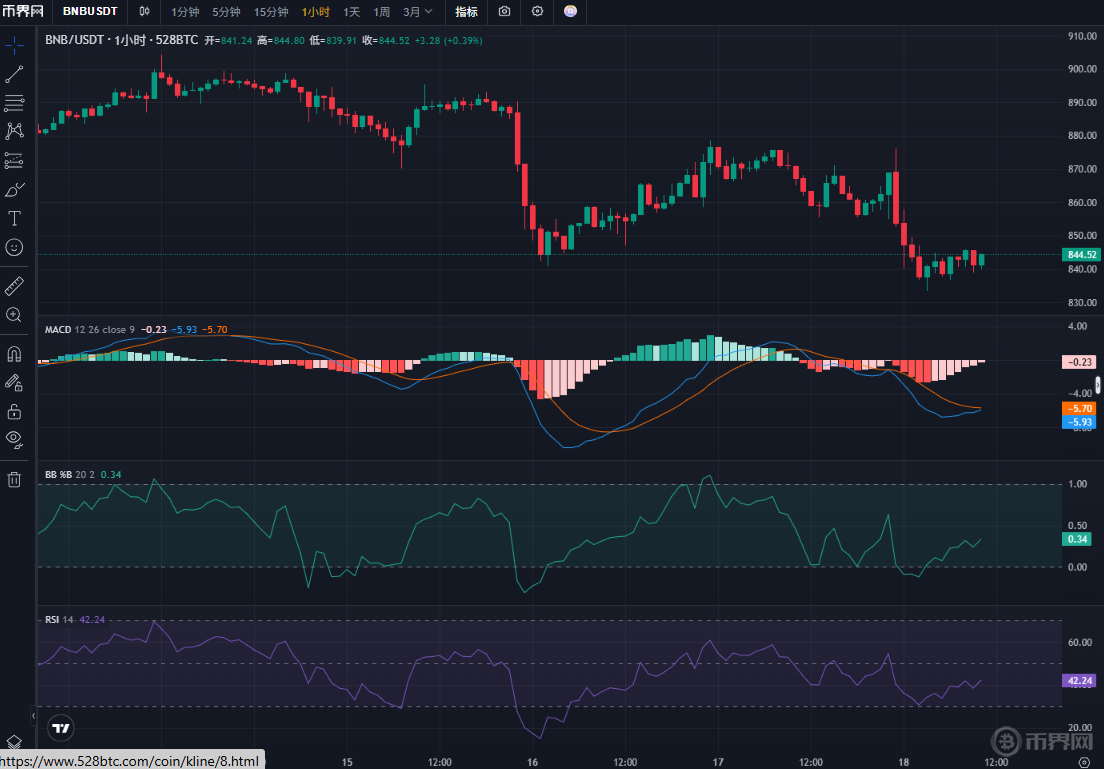This screenshot has width=1104, height=769.
Task: Toggle hide all drawings eye icon
Action: pyautogui.click(x=14, y=438)
